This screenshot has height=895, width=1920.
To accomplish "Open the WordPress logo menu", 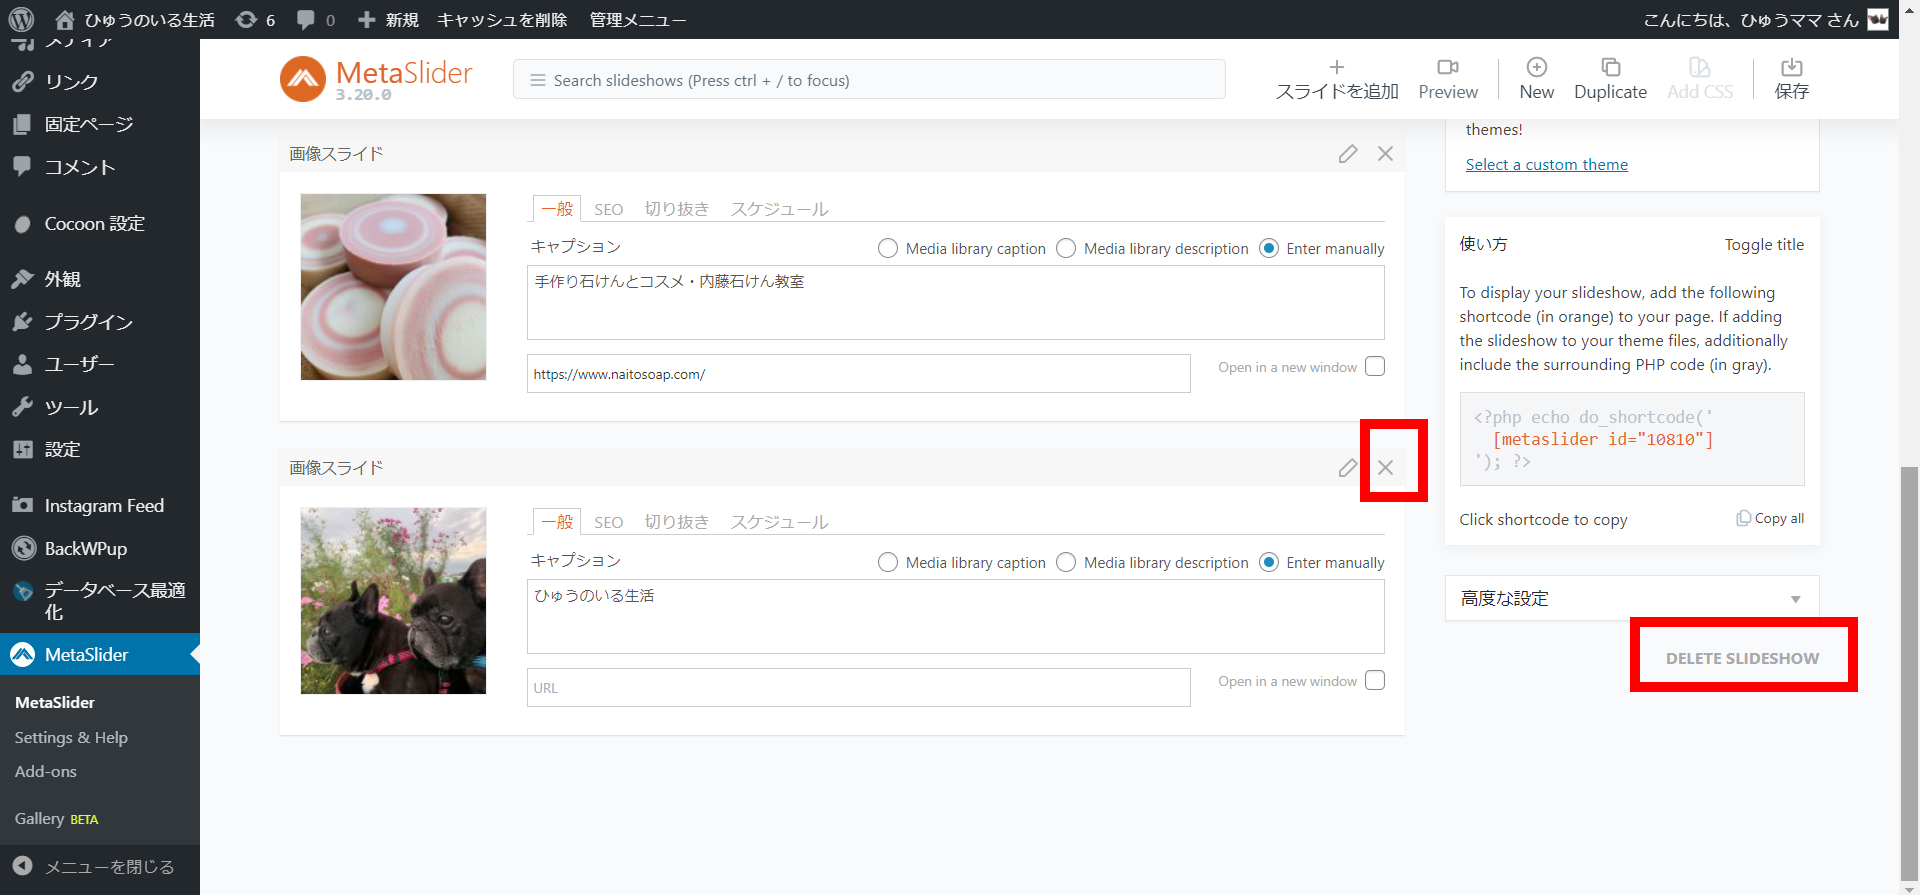I will (x=21, y=19).
